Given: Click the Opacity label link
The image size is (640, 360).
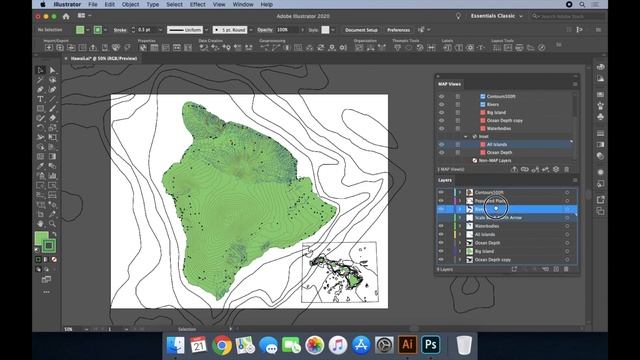Looking at the screenshot, I should [x=265, y=30].
